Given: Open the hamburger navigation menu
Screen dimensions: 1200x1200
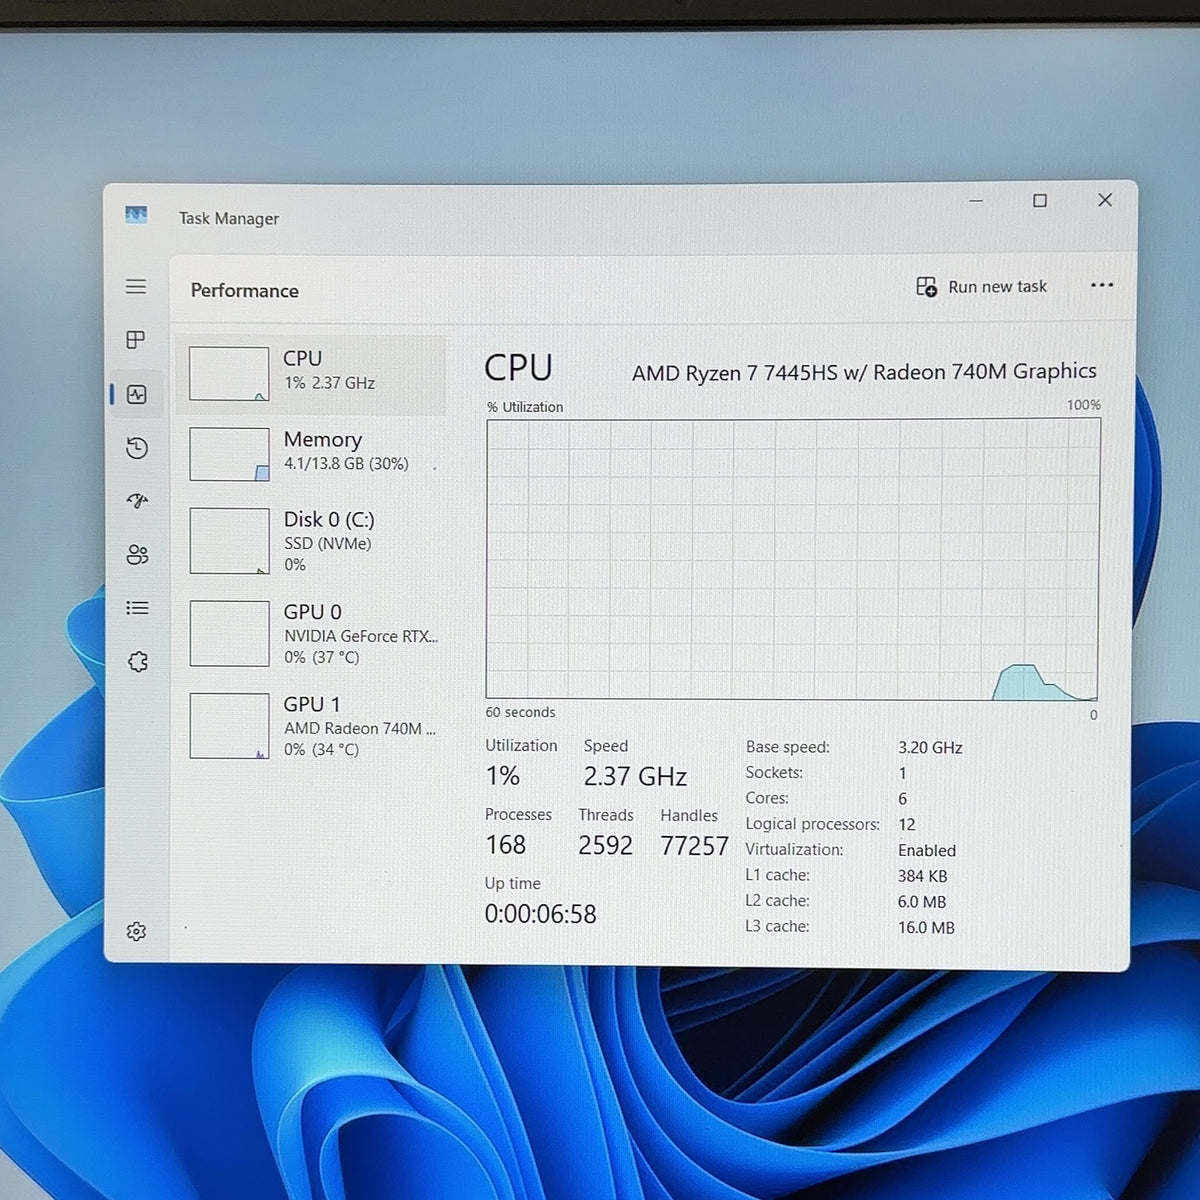Looking at the screenshot, I should click(x=136, y=287).
